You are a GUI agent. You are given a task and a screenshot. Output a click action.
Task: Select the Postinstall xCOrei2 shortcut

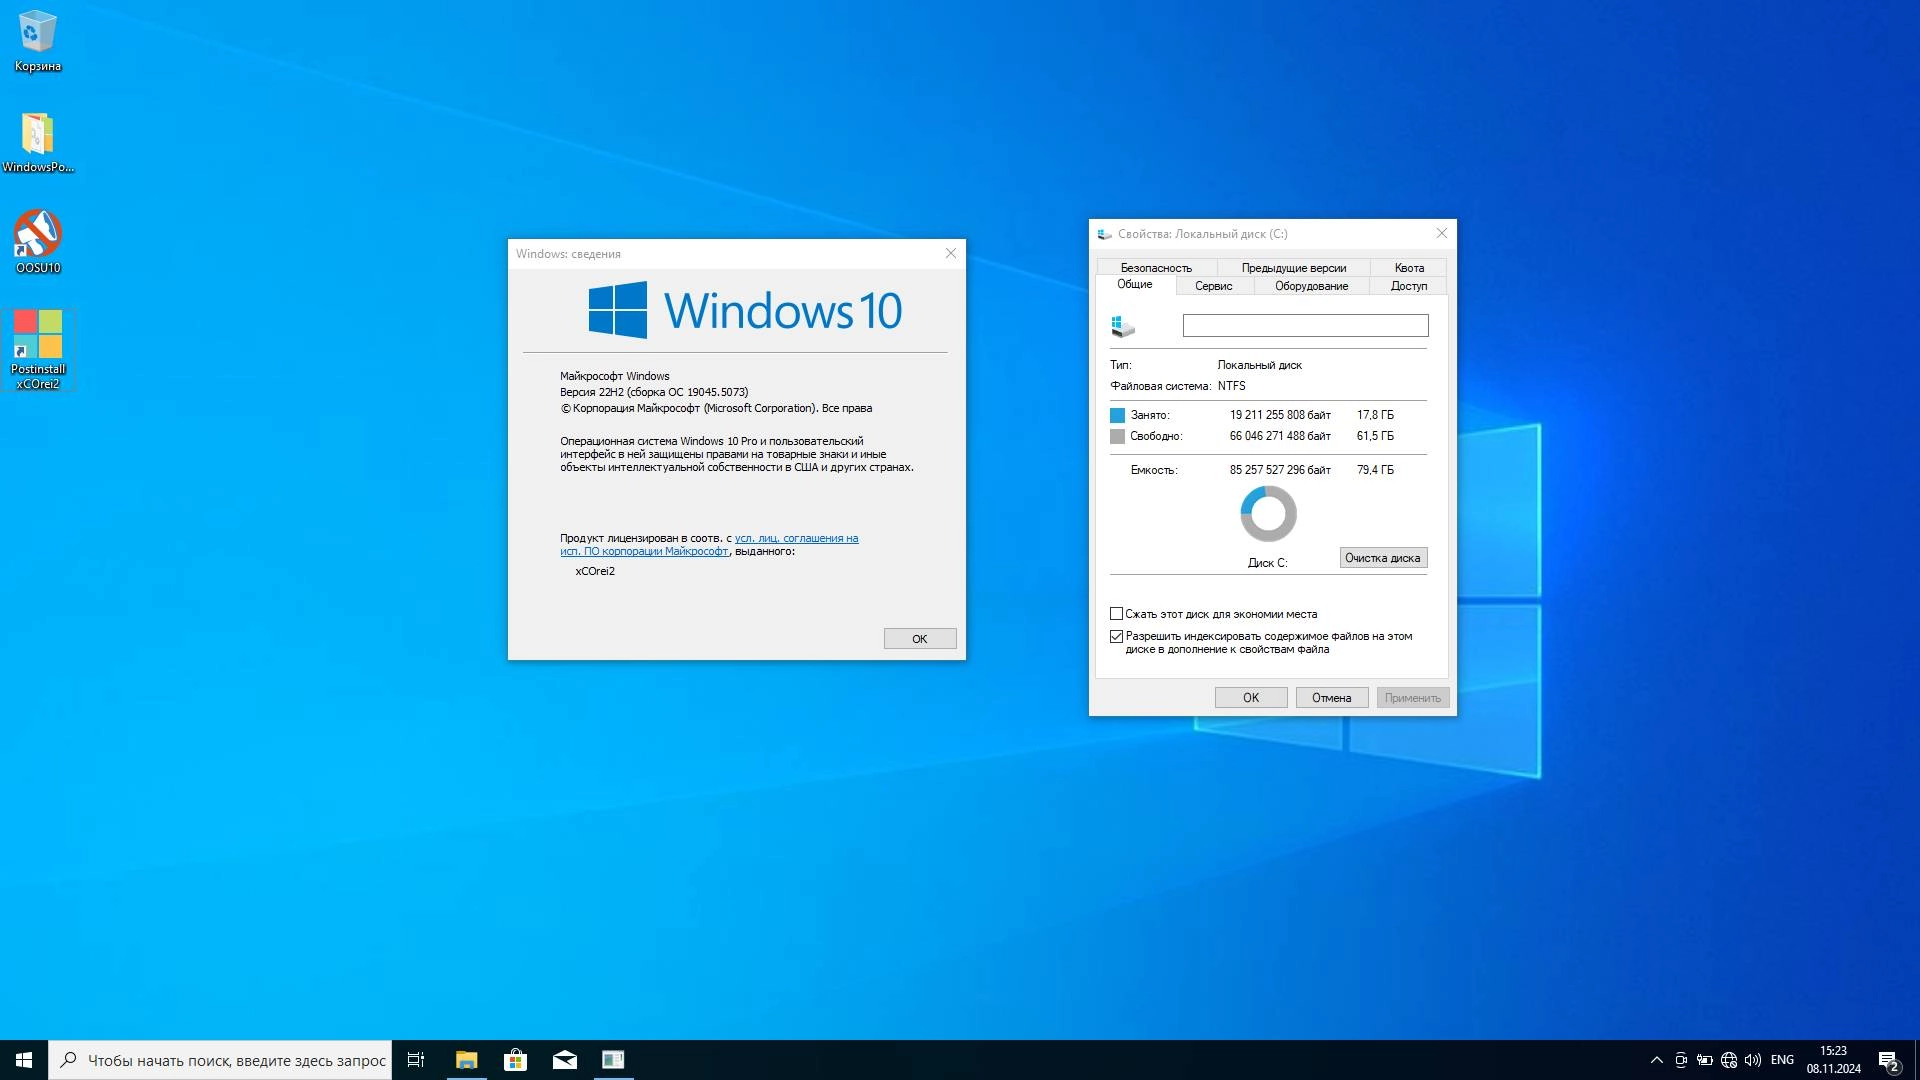[38, 349]
